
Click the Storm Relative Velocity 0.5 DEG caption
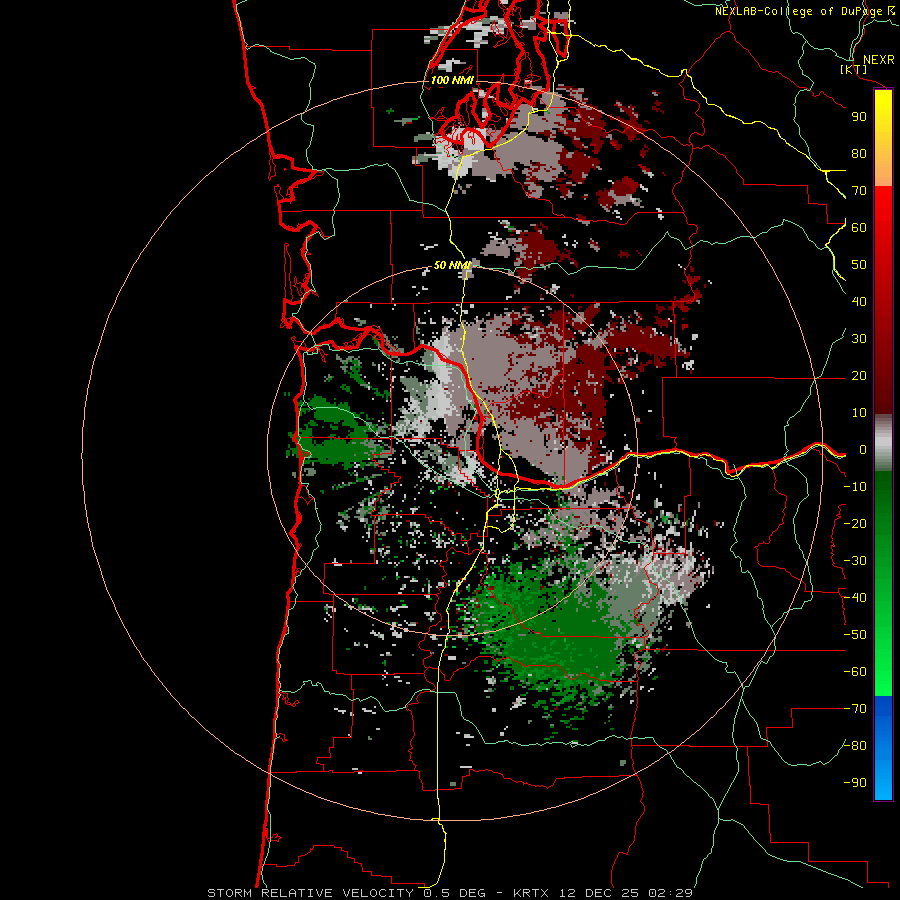pos(346,893)
